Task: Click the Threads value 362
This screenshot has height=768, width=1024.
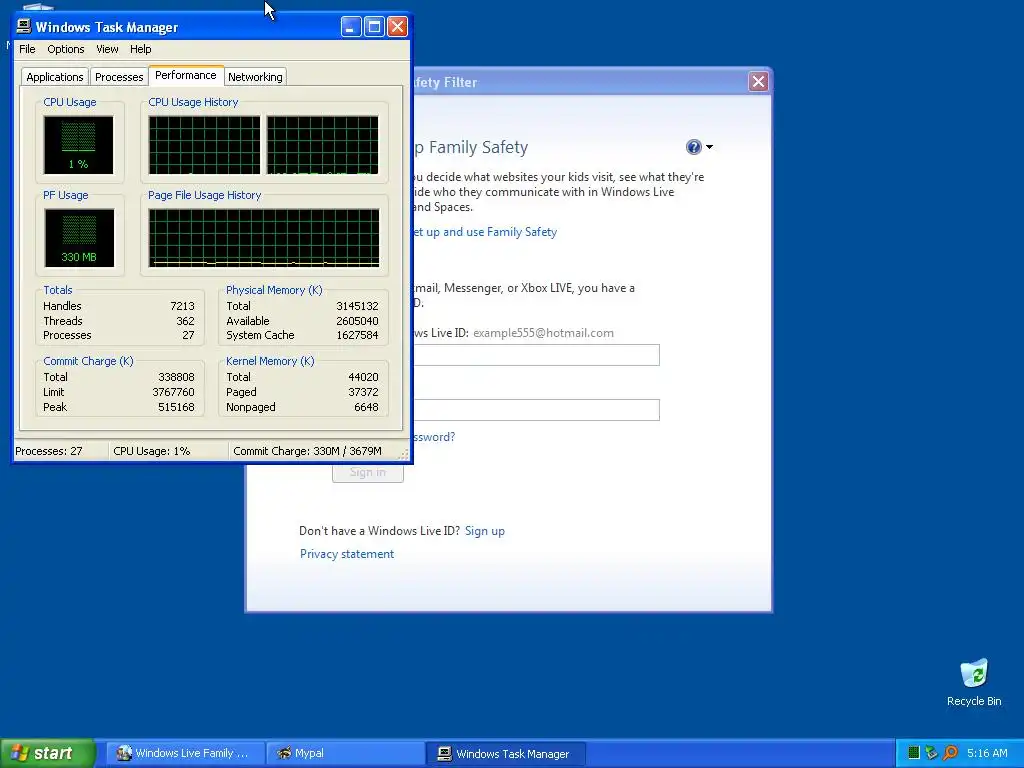Action: coord(185,321)
